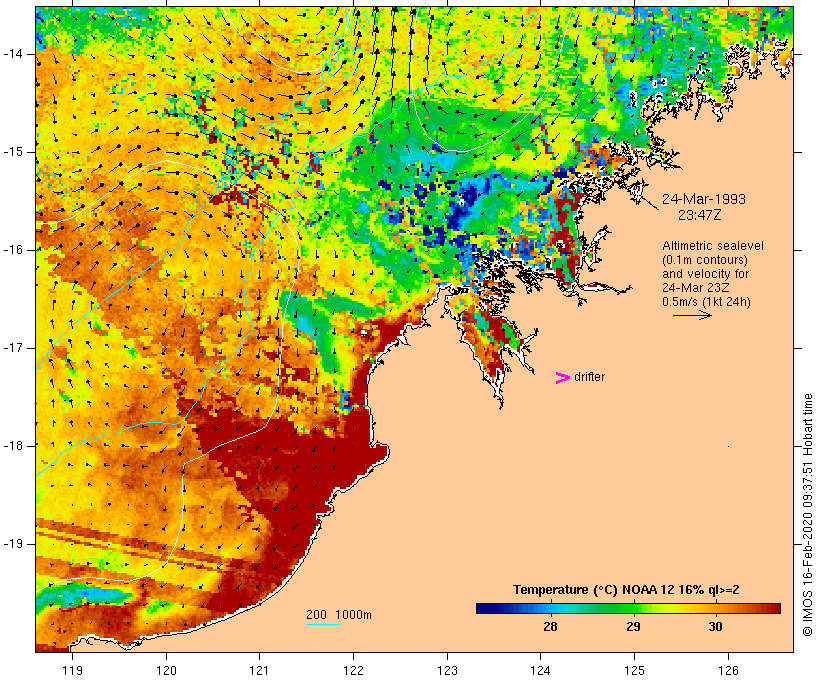
Task: Click the 0.5m/s velocity scale arrow
Action: click(692, 315)
